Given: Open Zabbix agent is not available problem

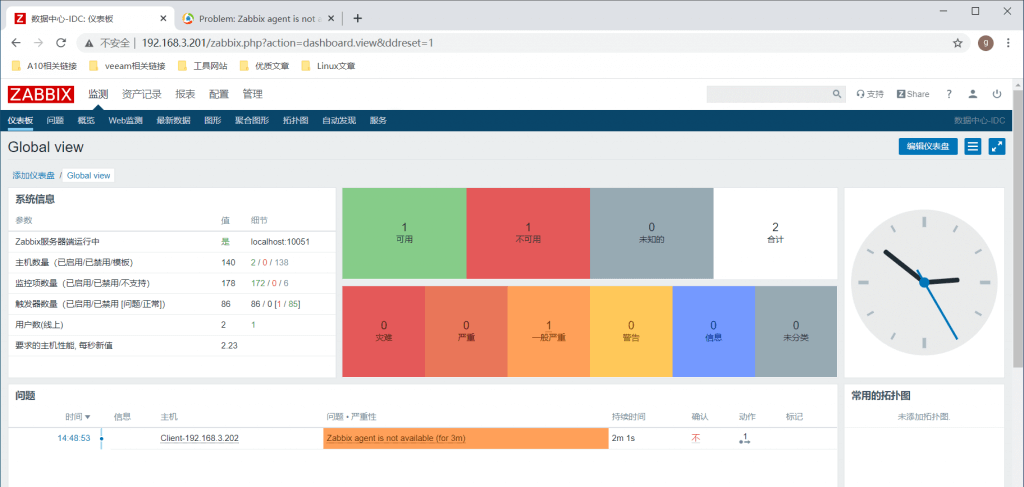Looking at the screenshot, I should tap(396, 438).
